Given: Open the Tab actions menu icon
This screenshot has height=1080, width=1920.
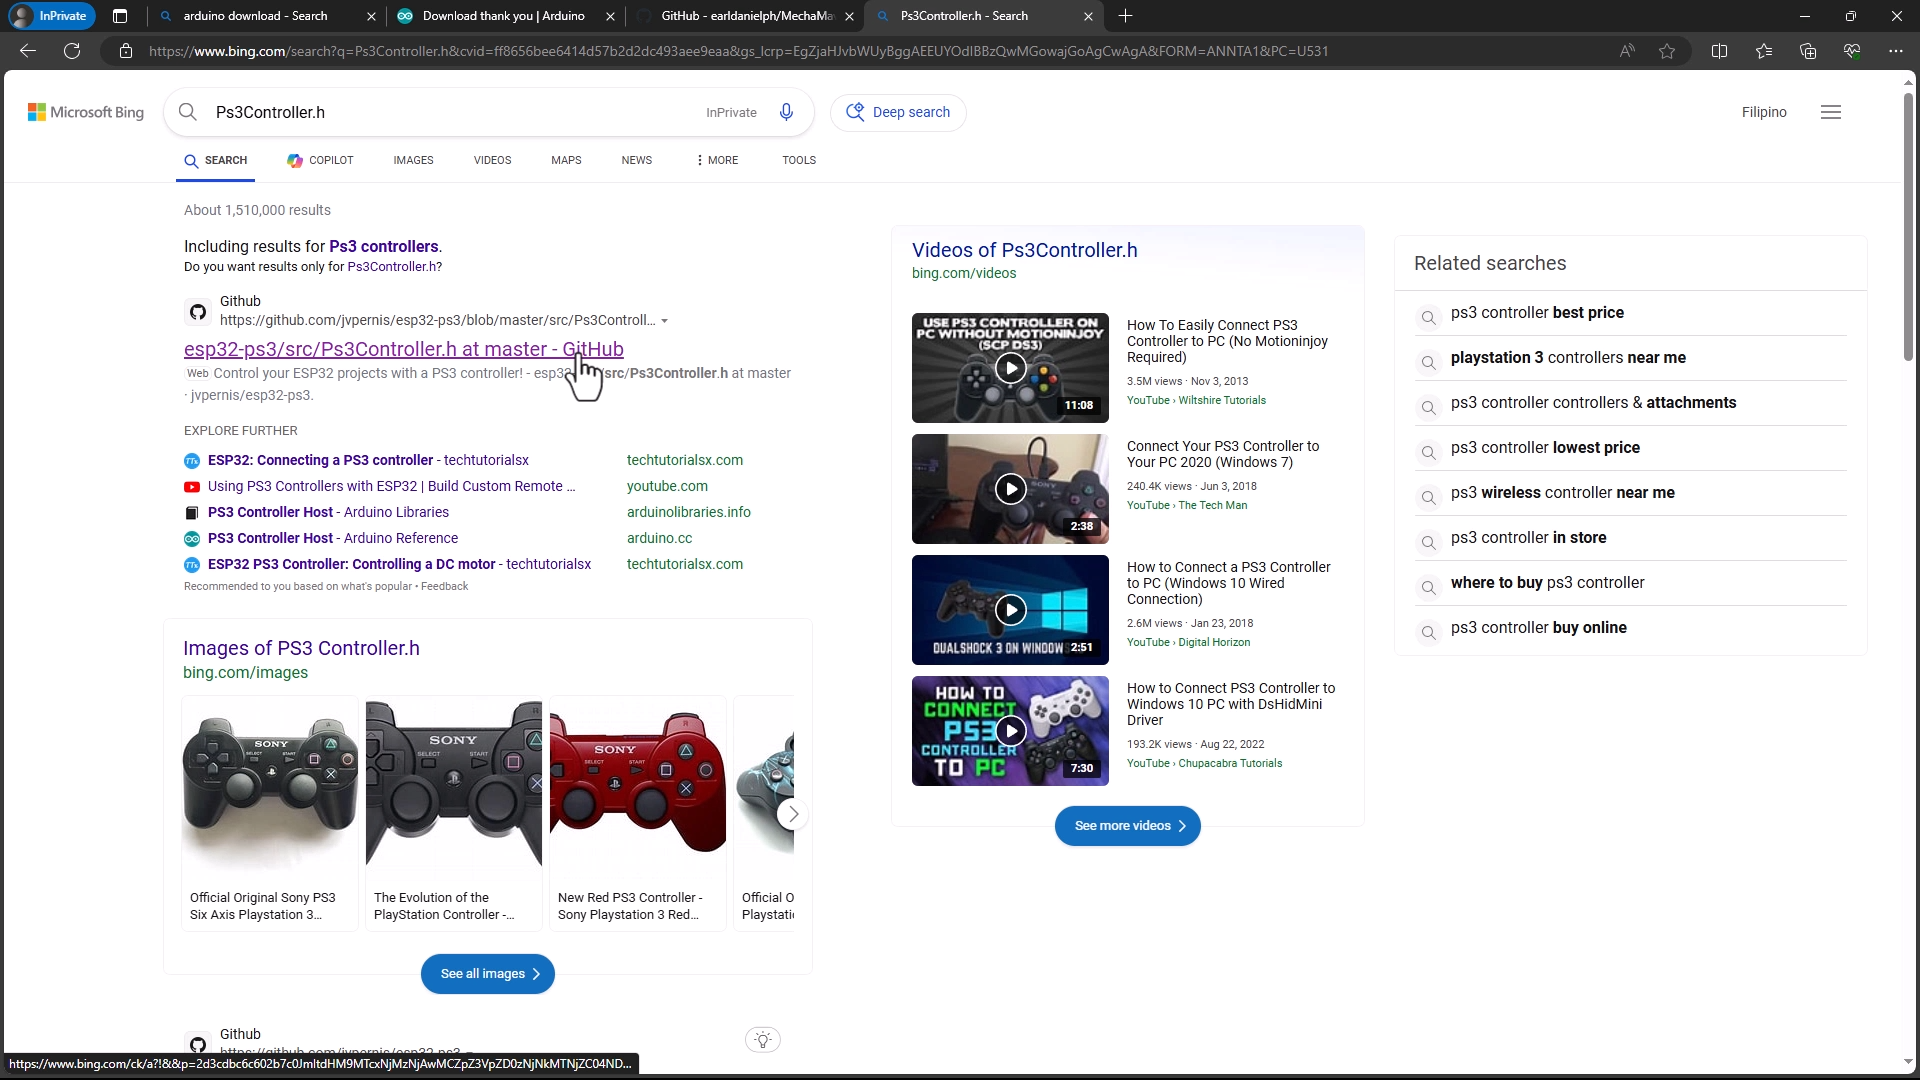Looking at the screenshot, I should tap(120, 16).
